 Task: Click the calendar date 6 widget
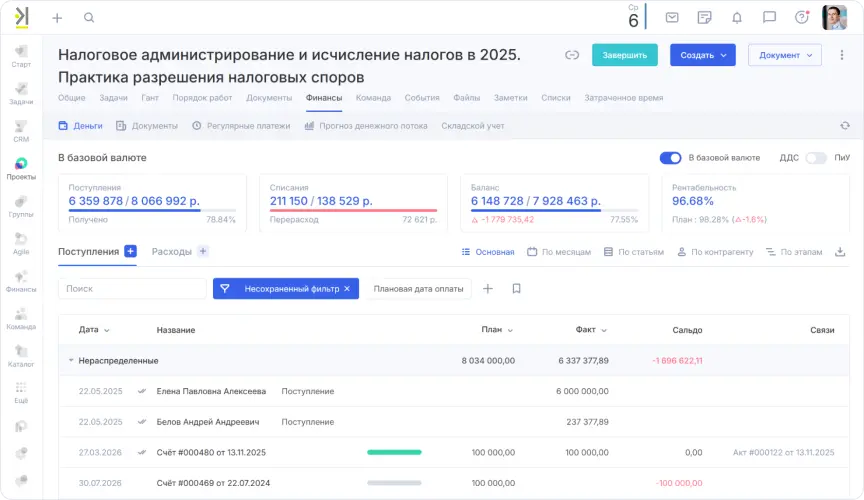pos(634,17)
